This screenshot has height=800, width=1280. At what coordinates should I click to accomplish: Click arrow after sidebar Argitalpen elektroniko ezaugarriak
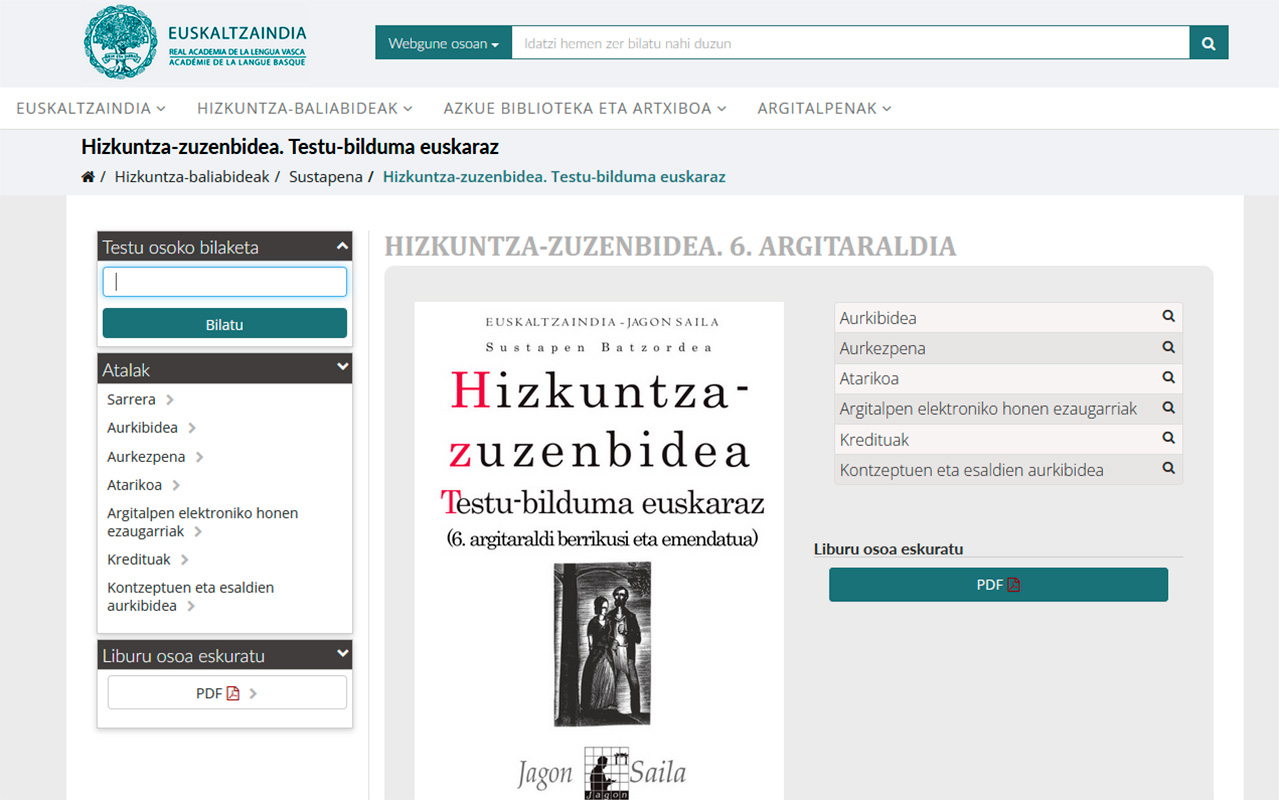click(198, 532)
